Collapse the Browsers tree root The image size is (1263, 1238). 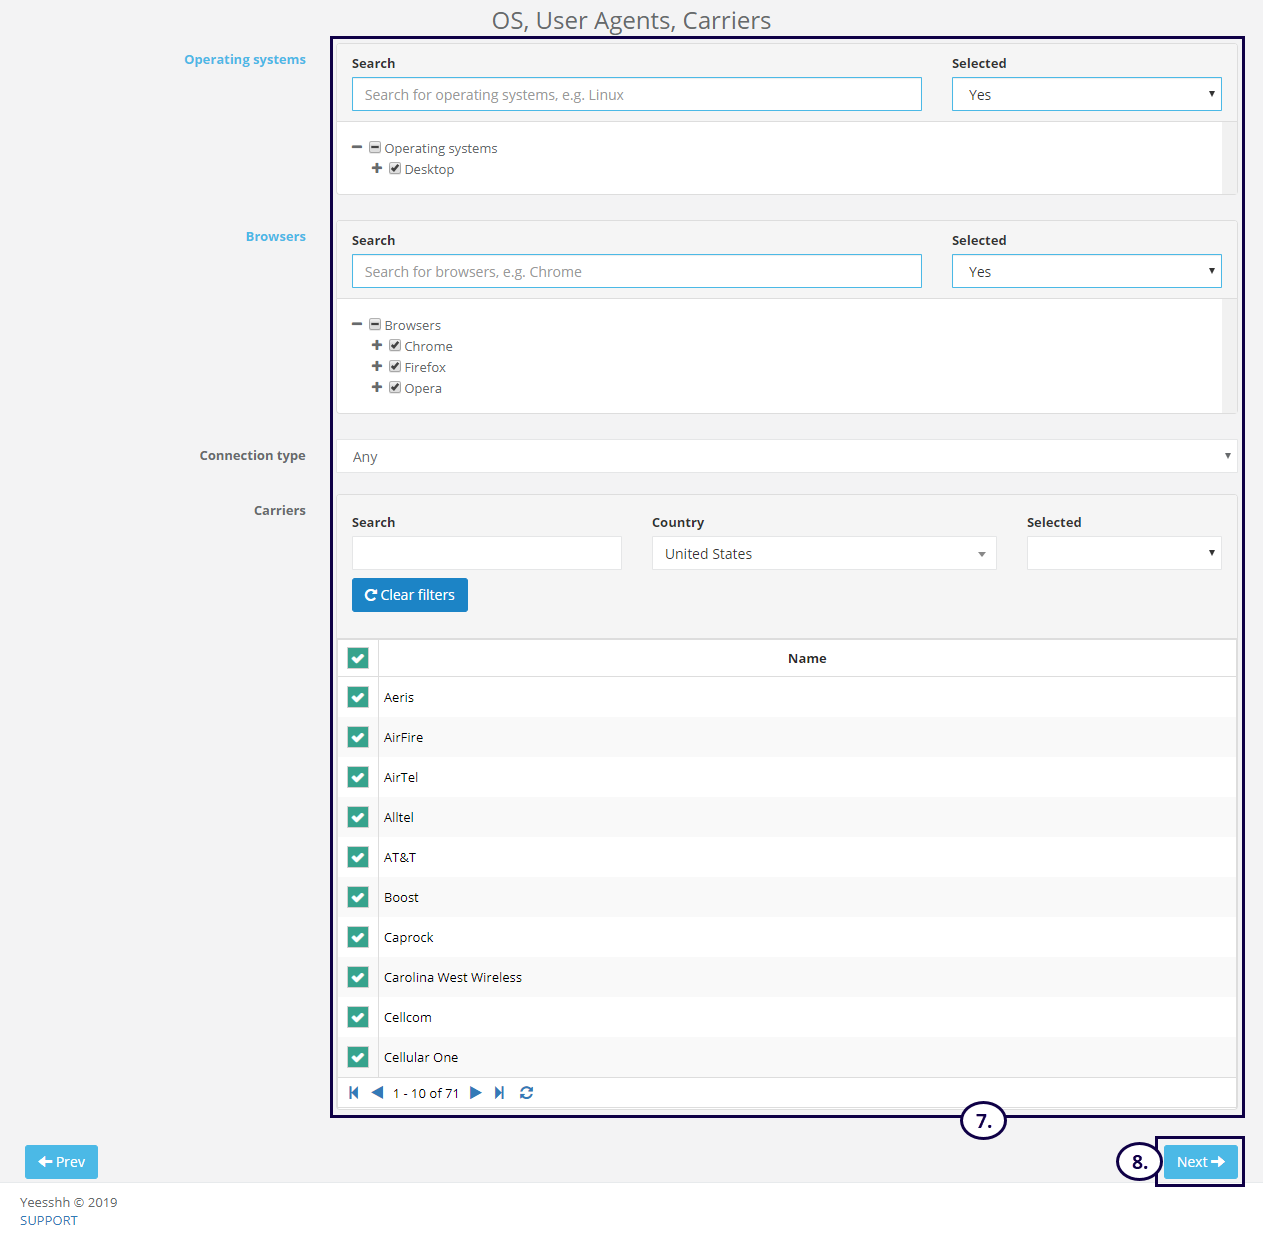click(357, 325)
